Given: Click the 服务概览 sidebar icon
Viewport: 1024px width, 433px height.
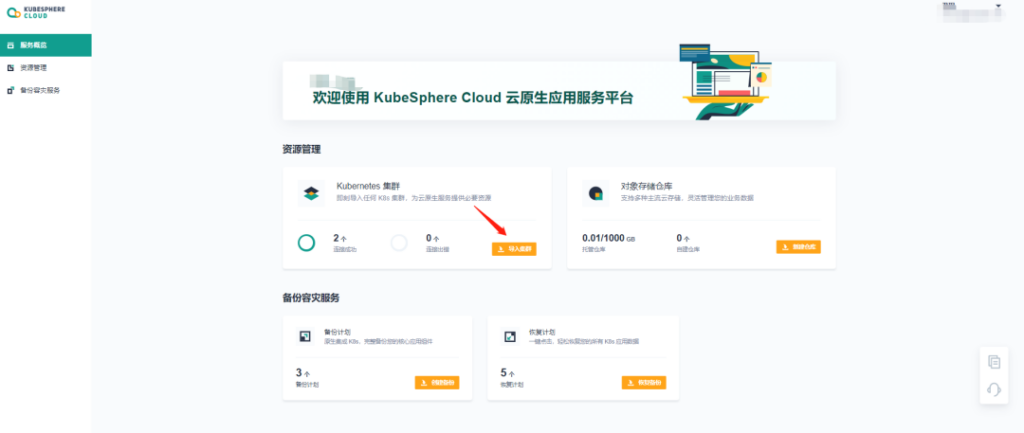Looking at the screenshot, I should click(x=10, y=45).
